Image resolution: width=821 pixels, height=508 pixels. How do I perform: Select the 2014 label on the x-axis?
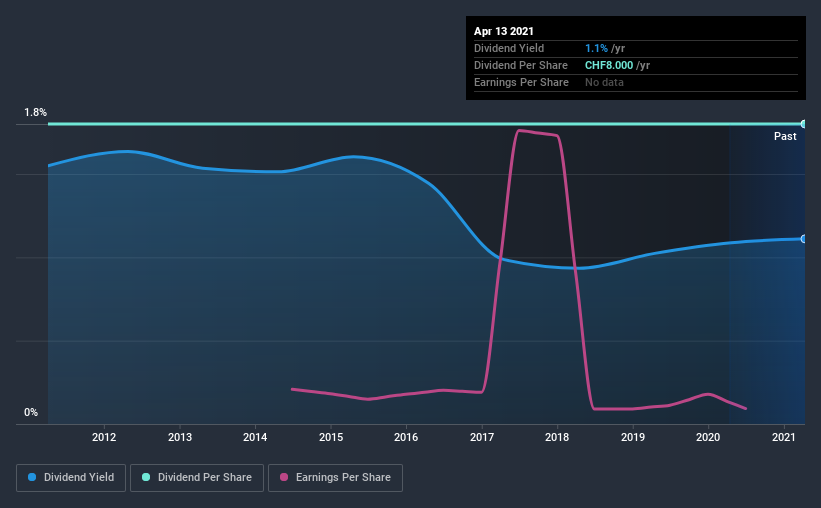click(x=255, y=437)
